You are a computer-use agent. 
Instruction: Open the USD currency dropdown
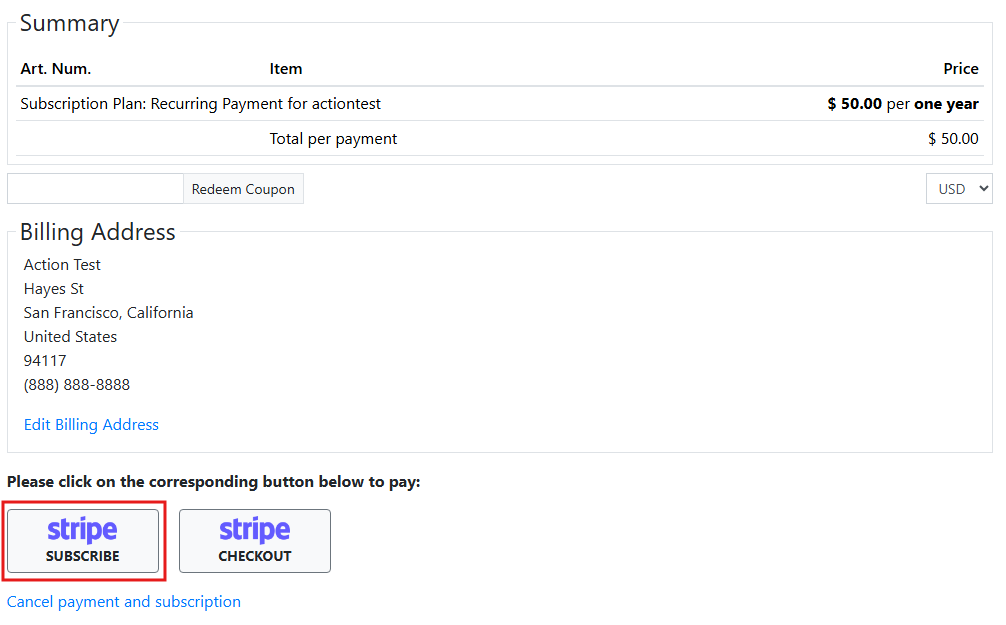958,189
